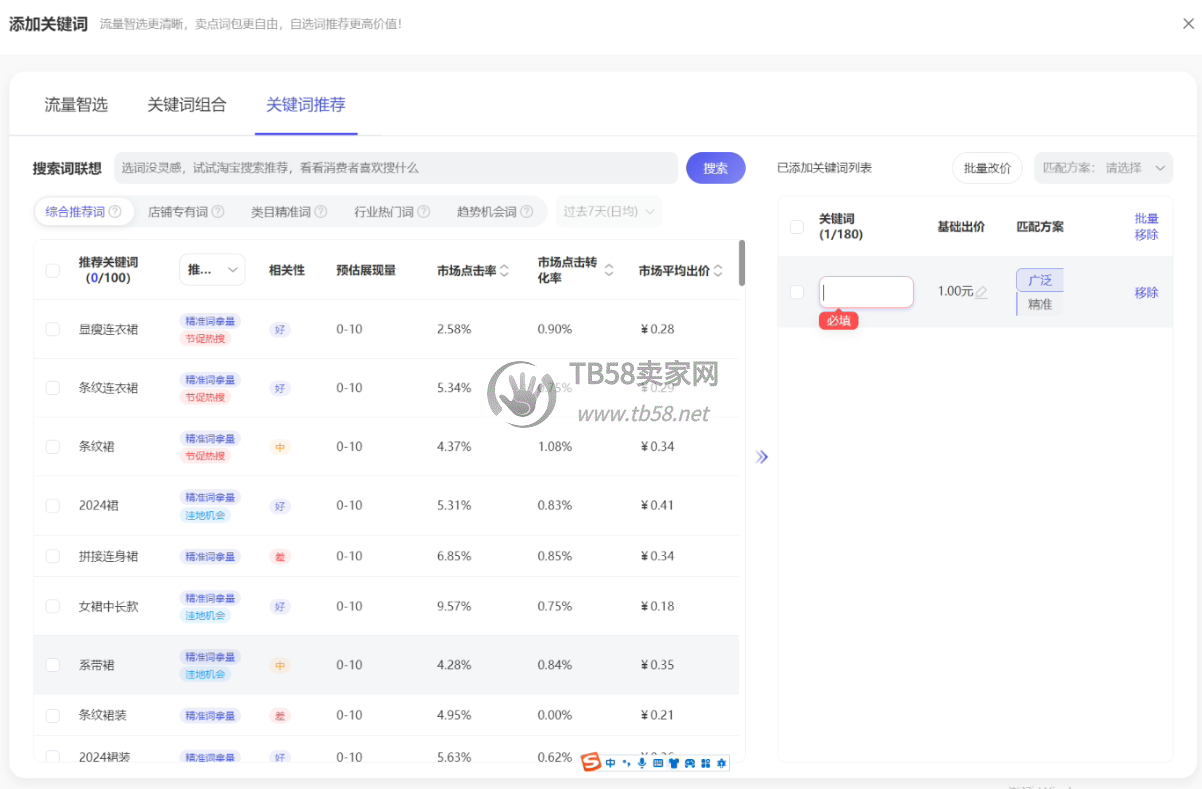
Task: Click the keyword table vertical scrollbar
Action: tap(741, 262)
